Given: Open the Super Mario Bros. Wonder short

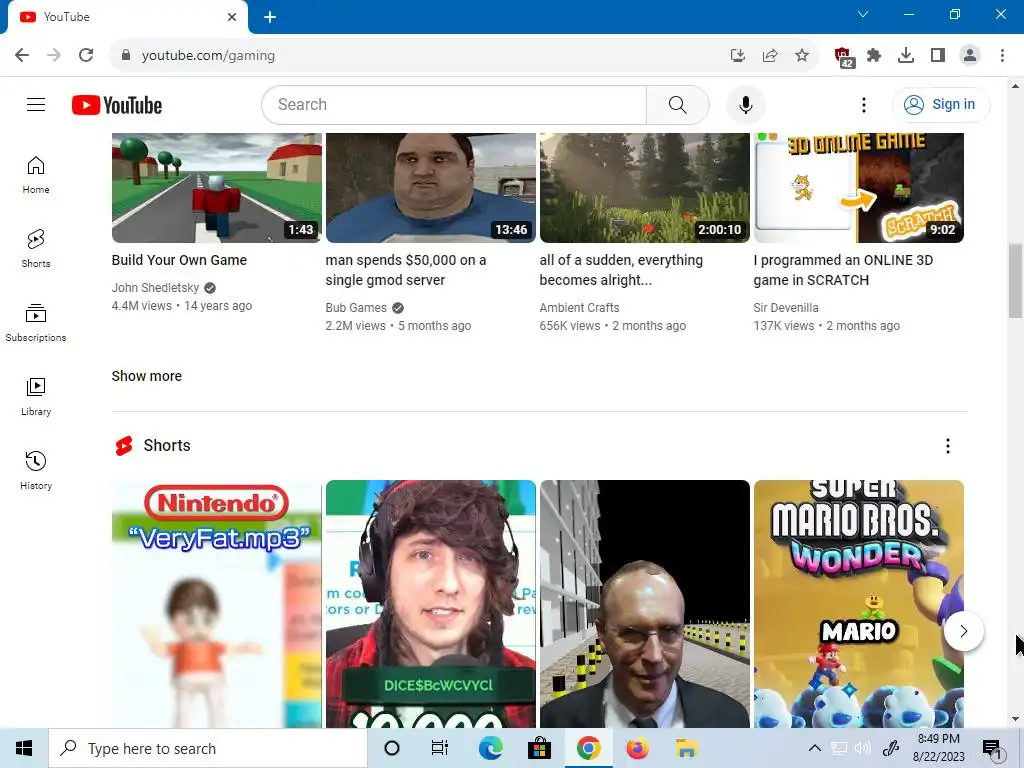Looking at the screenshot, I should click(x=859, y=604).
